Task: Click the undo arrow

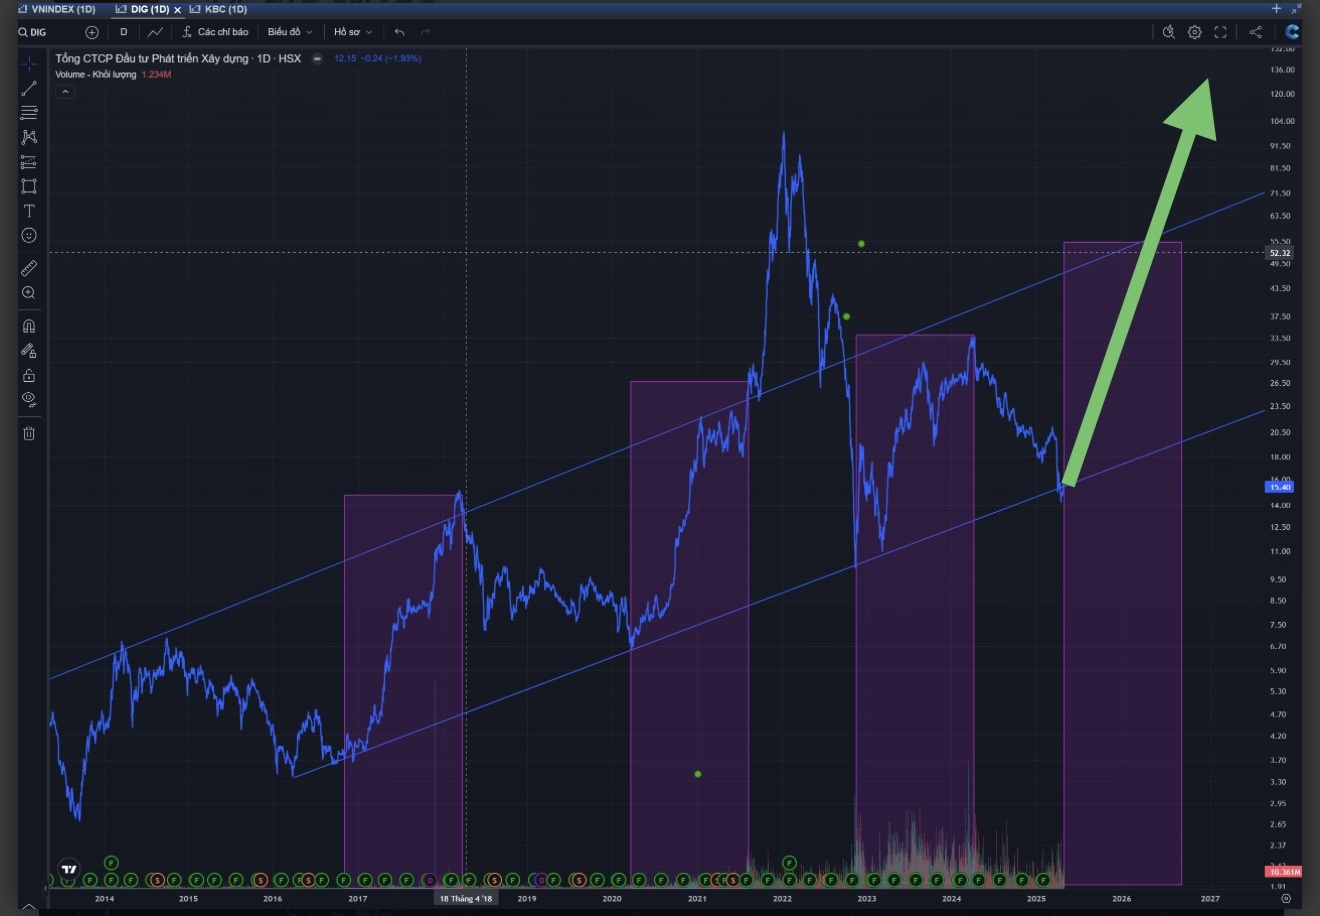Action: 400,32
